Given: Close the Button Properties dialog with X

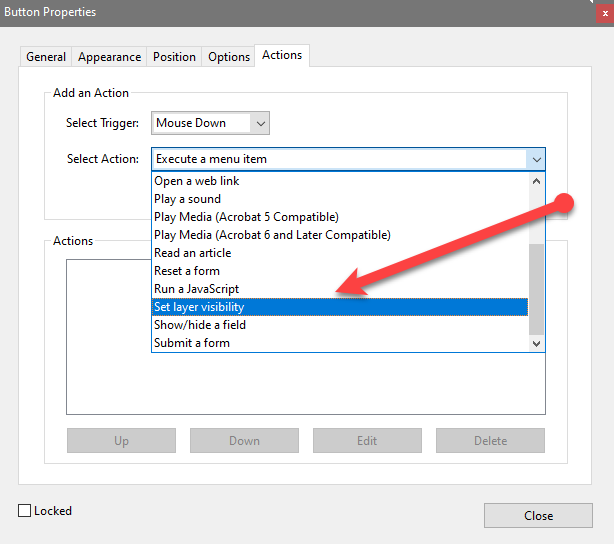Looking at the screenshot, I should (605, 14).
